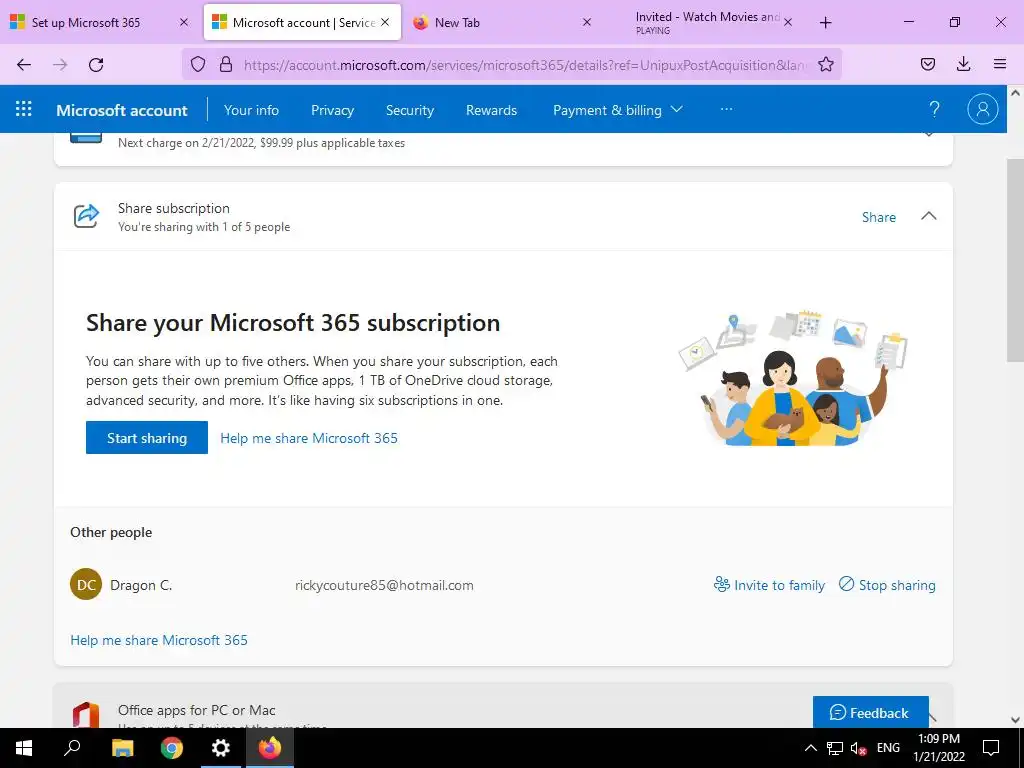Click the site security padlock icon
Image resolution: width=1024 pixels, height=768 pixels.
(x=226, y=64)
